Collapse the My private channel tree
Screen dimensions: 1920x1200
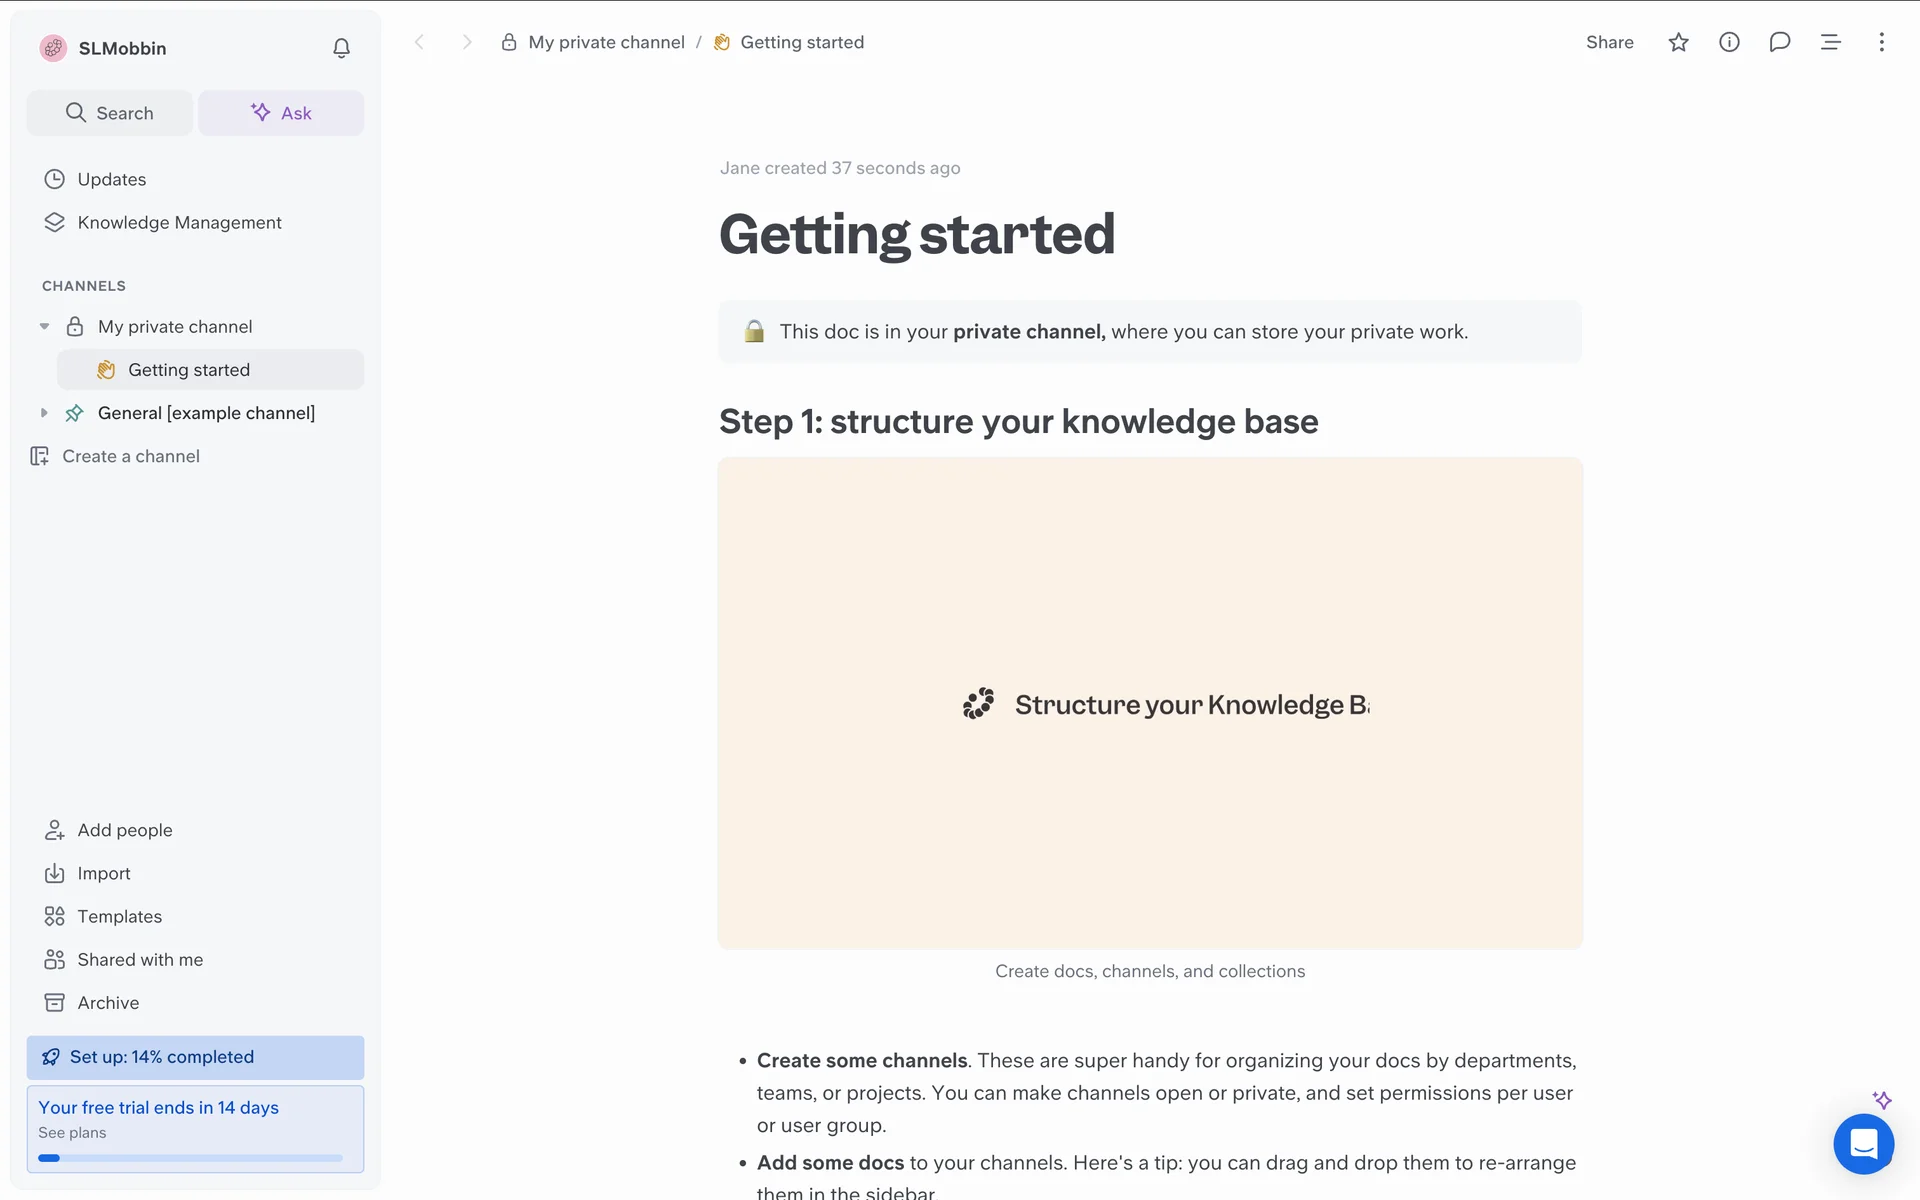pos(44,327)
